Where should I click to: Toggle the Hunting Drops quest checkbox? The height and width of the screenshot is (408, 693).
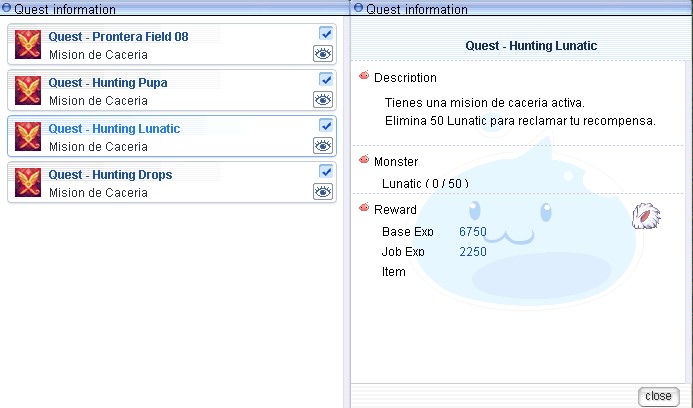coord(326,171)
